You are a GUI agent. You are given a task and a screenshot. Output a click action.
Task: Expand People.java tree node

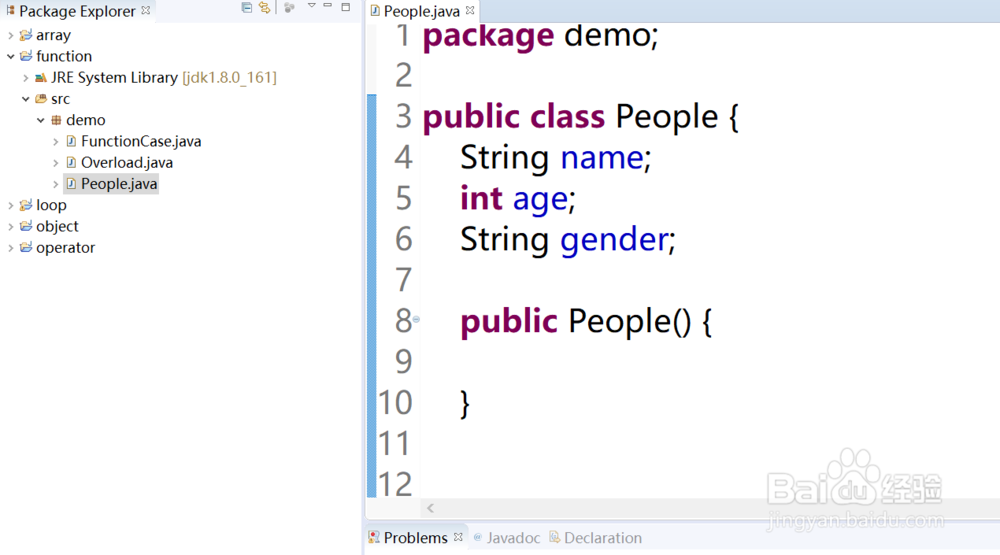pyautogui.click(x=55, y=184)
